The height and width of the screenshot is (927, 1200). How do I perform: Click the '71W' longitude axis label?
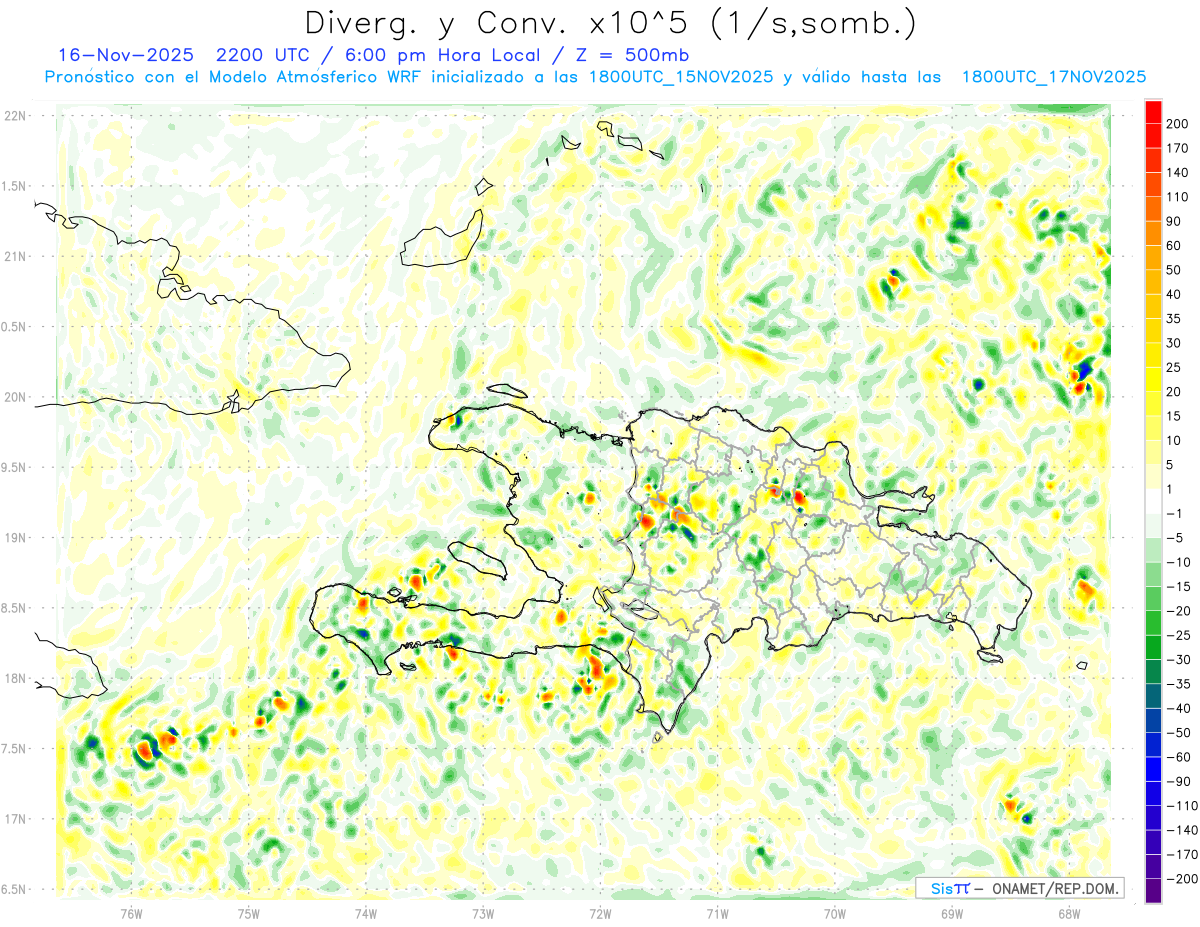coord(717,913)
